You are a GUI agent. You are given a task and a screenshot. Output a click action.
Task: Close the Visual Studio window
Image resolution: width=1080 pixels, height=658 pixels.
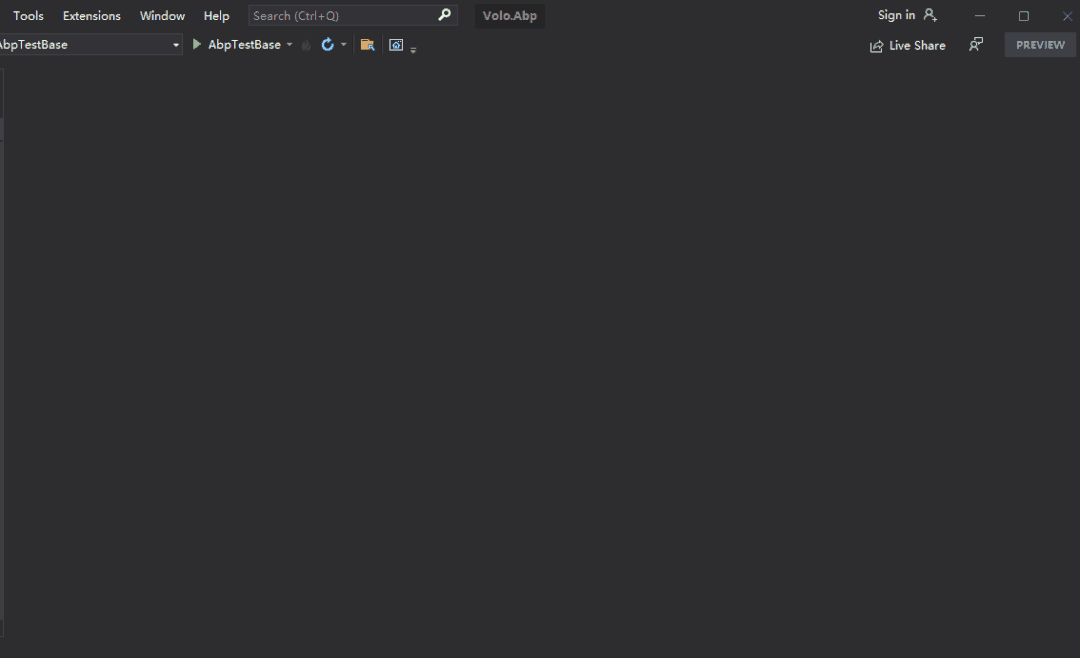pyautogui.click(x=1067, y=15)
